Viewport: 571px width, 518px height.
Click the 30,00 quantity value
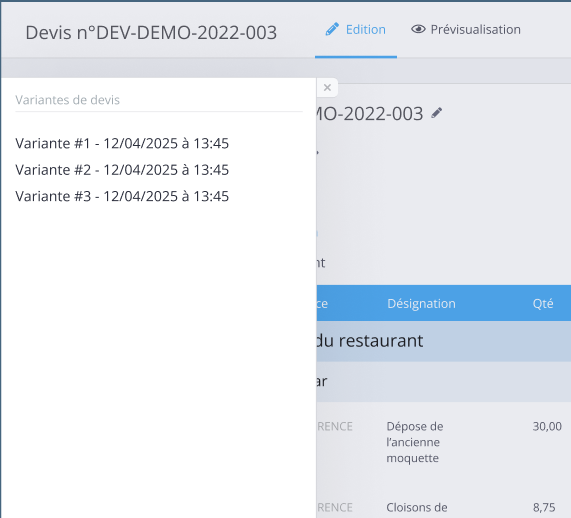[x=547, y=426]
